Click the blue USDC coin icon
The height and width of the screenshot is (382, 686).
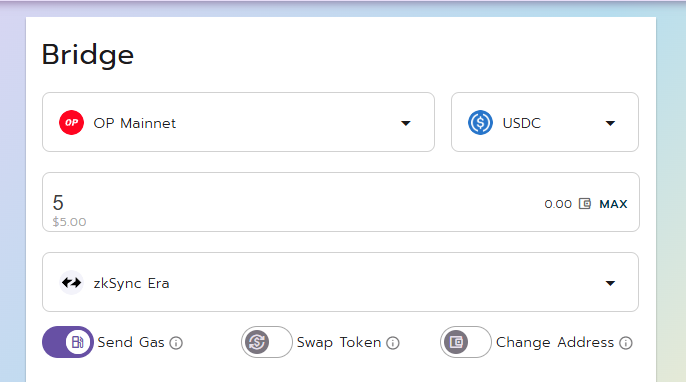coord(480,123)
